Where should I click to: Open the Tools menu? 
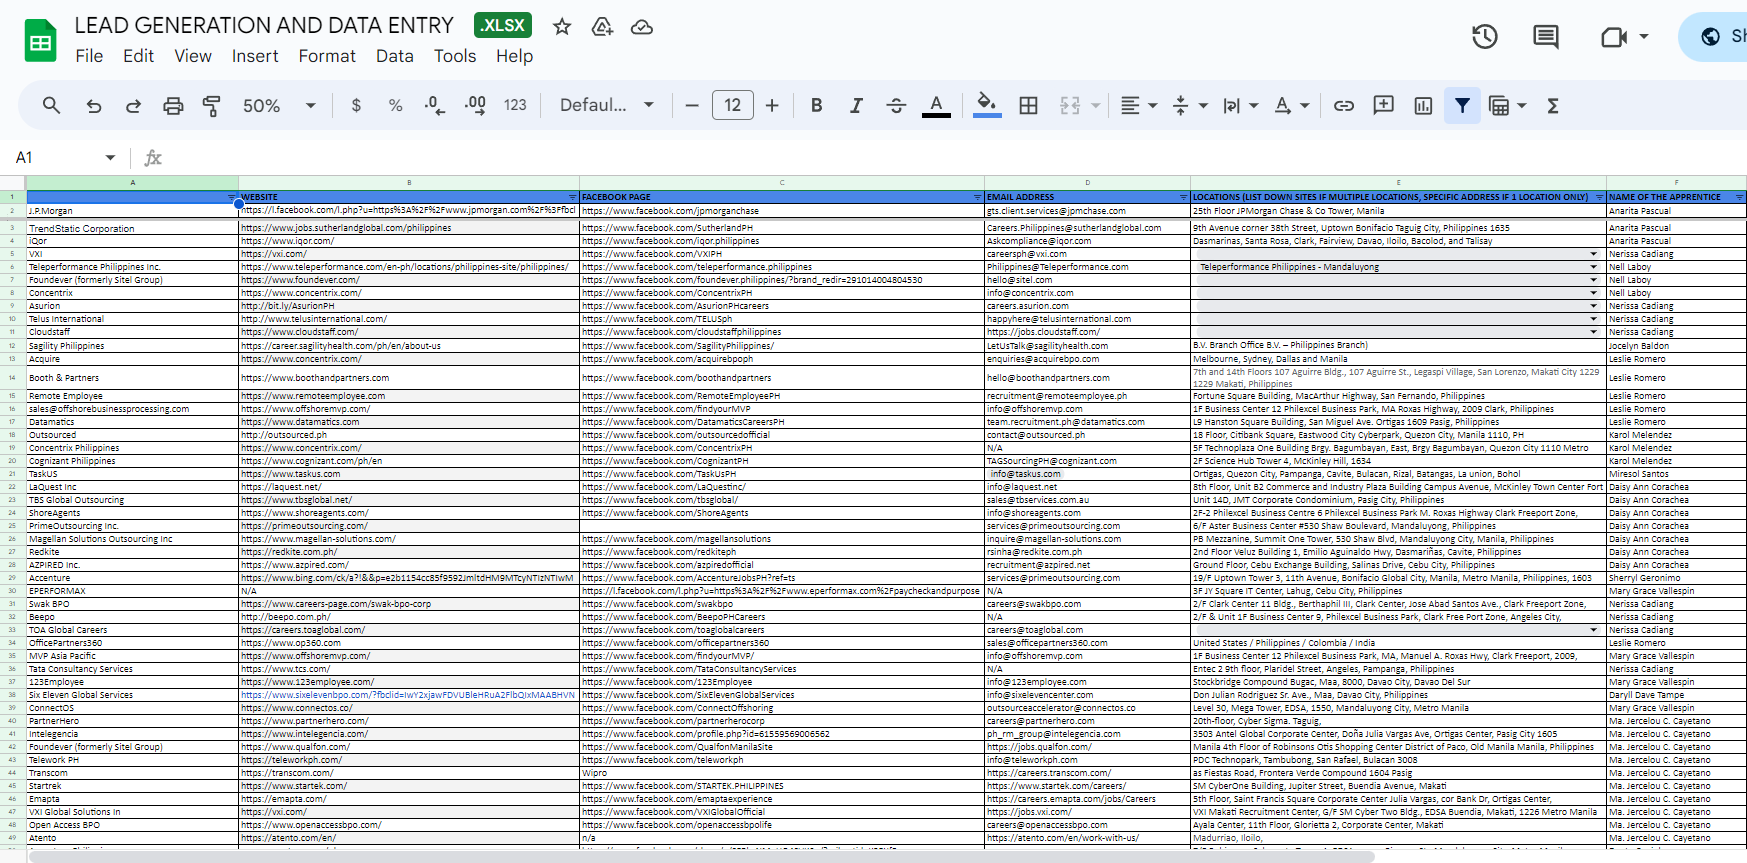(455, 56)
